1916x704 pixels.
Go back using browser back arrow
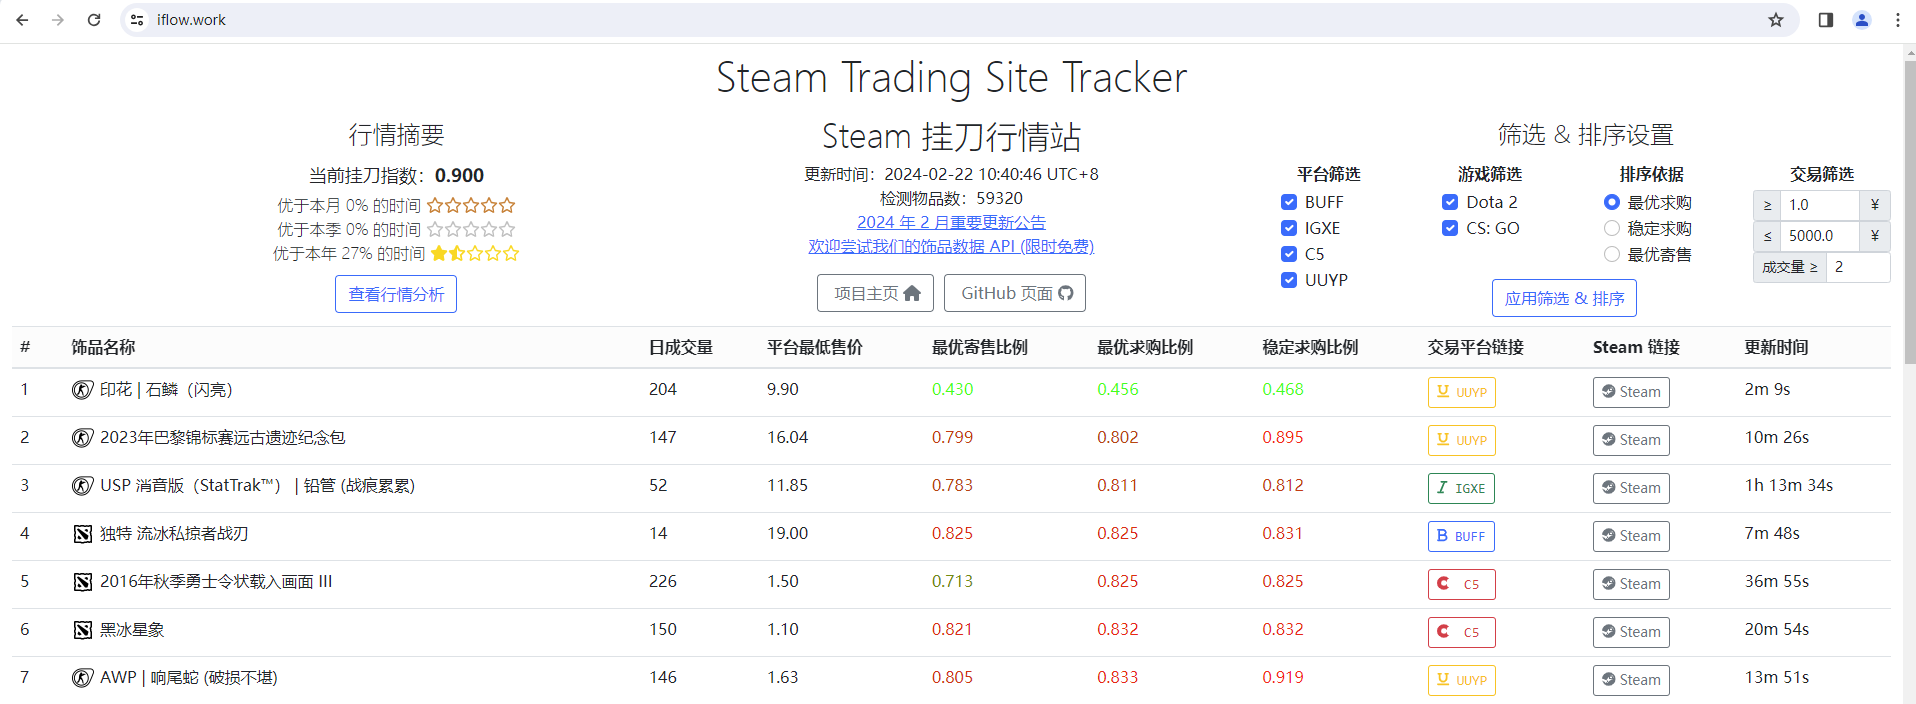tap(22, 20)
